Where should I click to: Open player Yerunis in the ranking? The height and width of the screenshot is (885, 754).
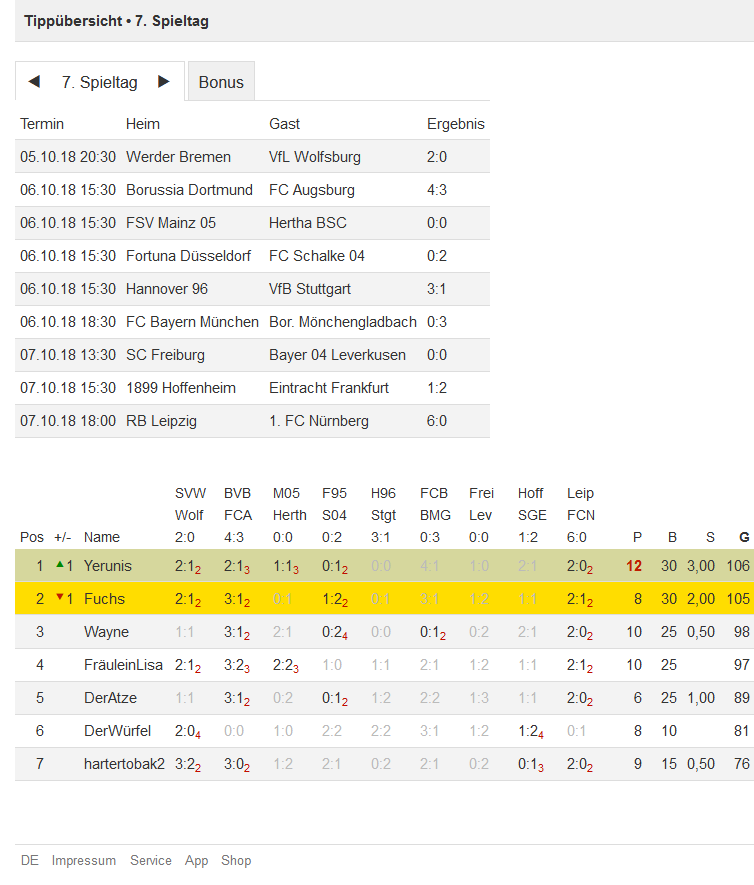(108, 566)
